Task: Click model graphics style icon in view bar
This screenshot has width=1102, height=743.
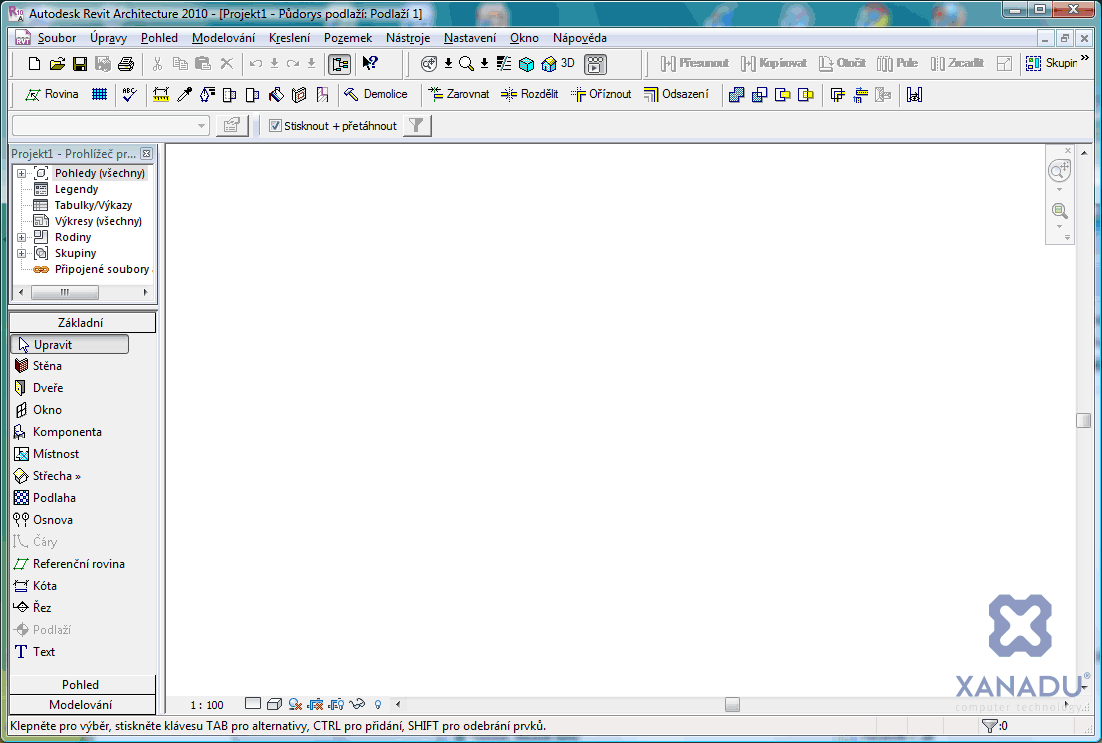Action: click(274, 704)
